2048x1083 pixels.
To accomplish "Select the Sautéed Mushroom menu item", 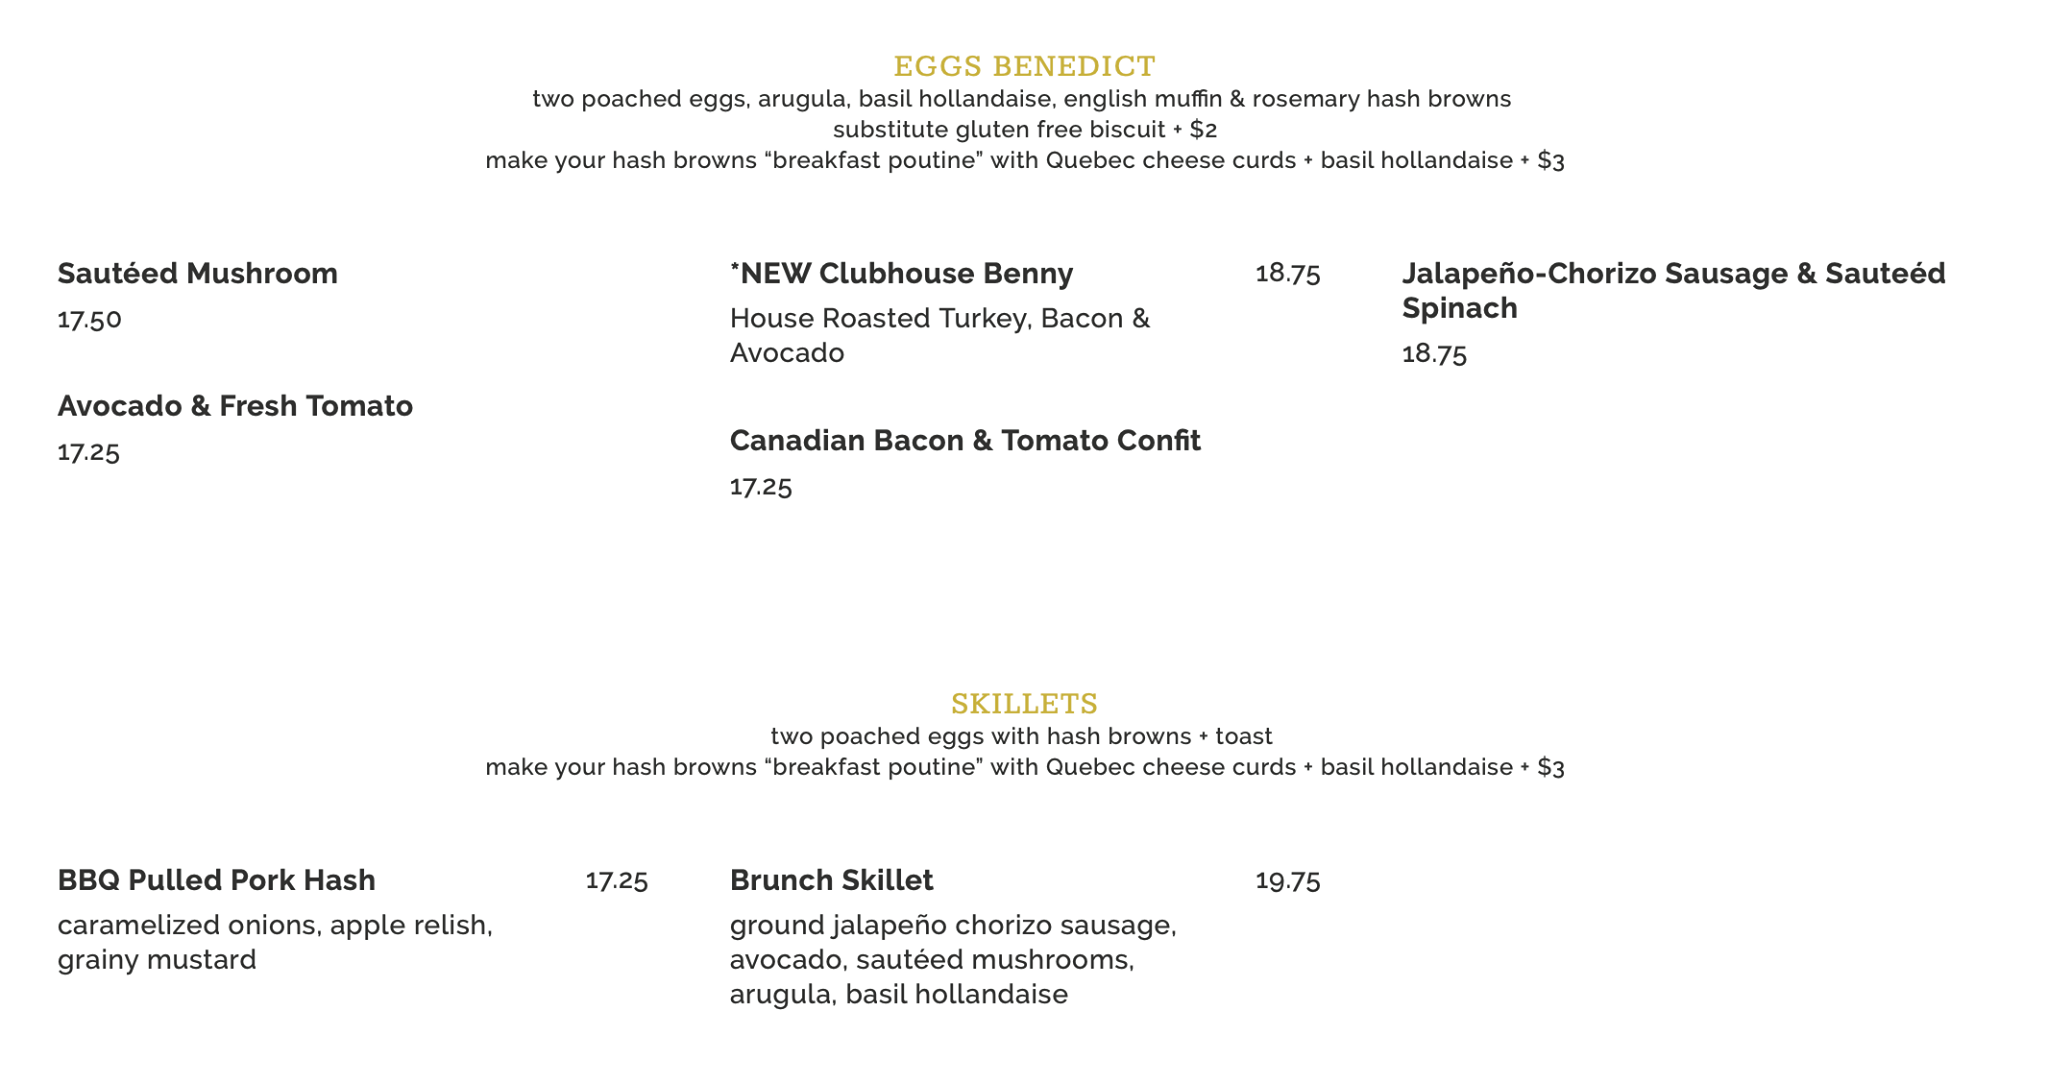I will coord(197,273).
